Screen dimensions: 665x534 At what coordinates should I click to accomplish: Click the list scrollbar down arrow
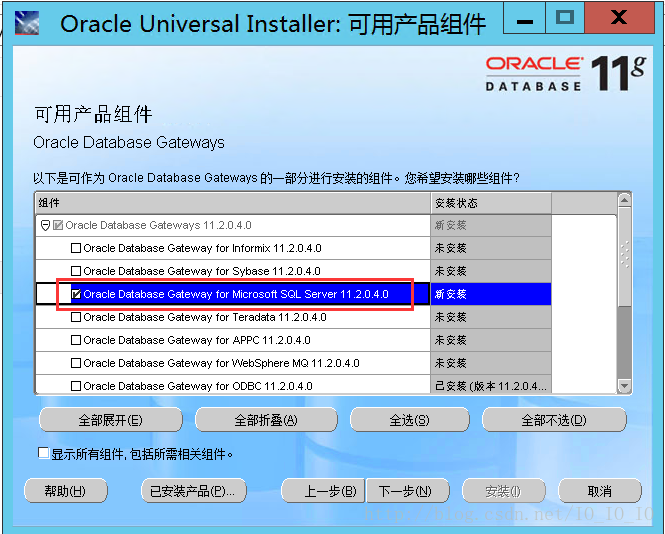[x=624, y=386]
